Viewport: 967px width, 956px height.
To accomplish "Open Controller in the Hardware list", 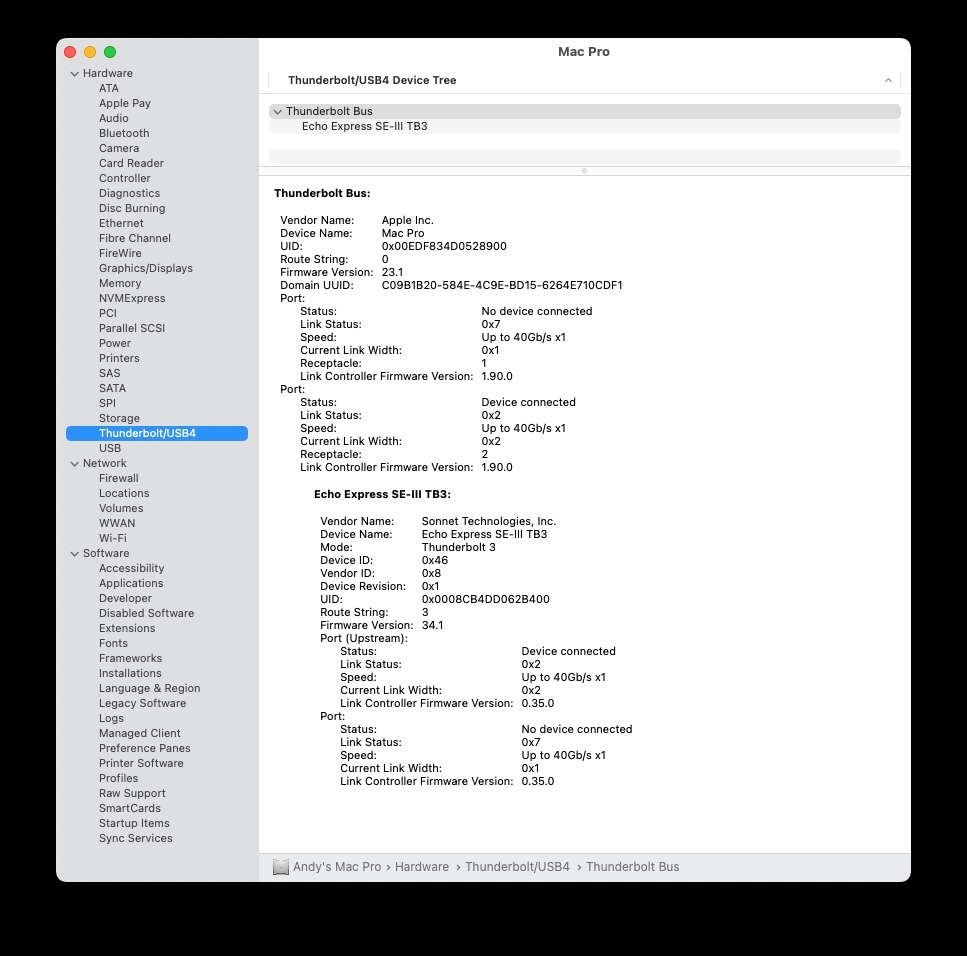I will tap(125, 178).
